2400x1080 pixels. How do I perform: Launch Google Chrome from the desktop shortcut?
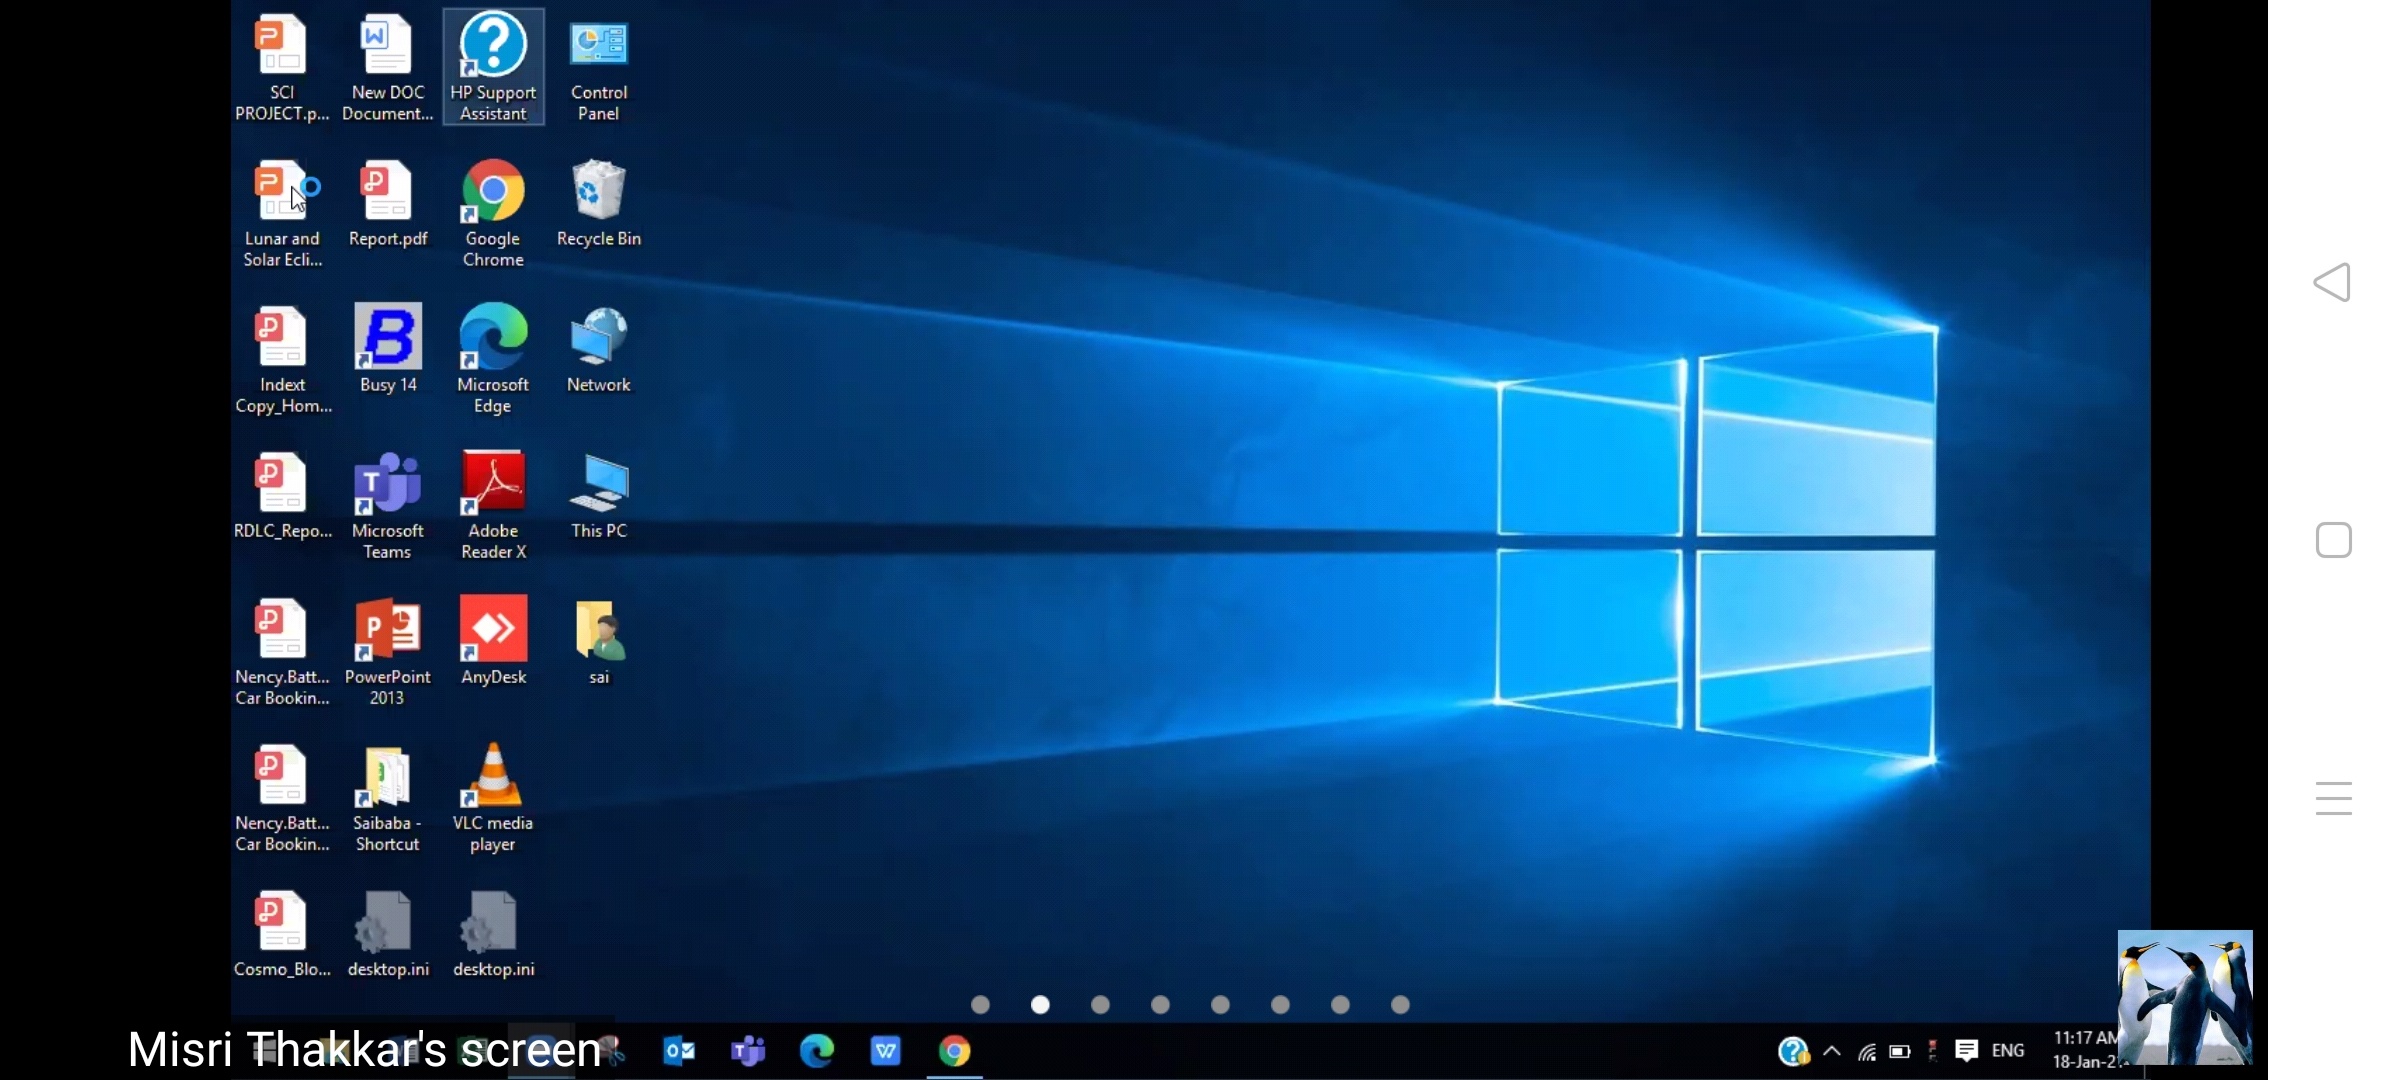click(x=493, y=213)
